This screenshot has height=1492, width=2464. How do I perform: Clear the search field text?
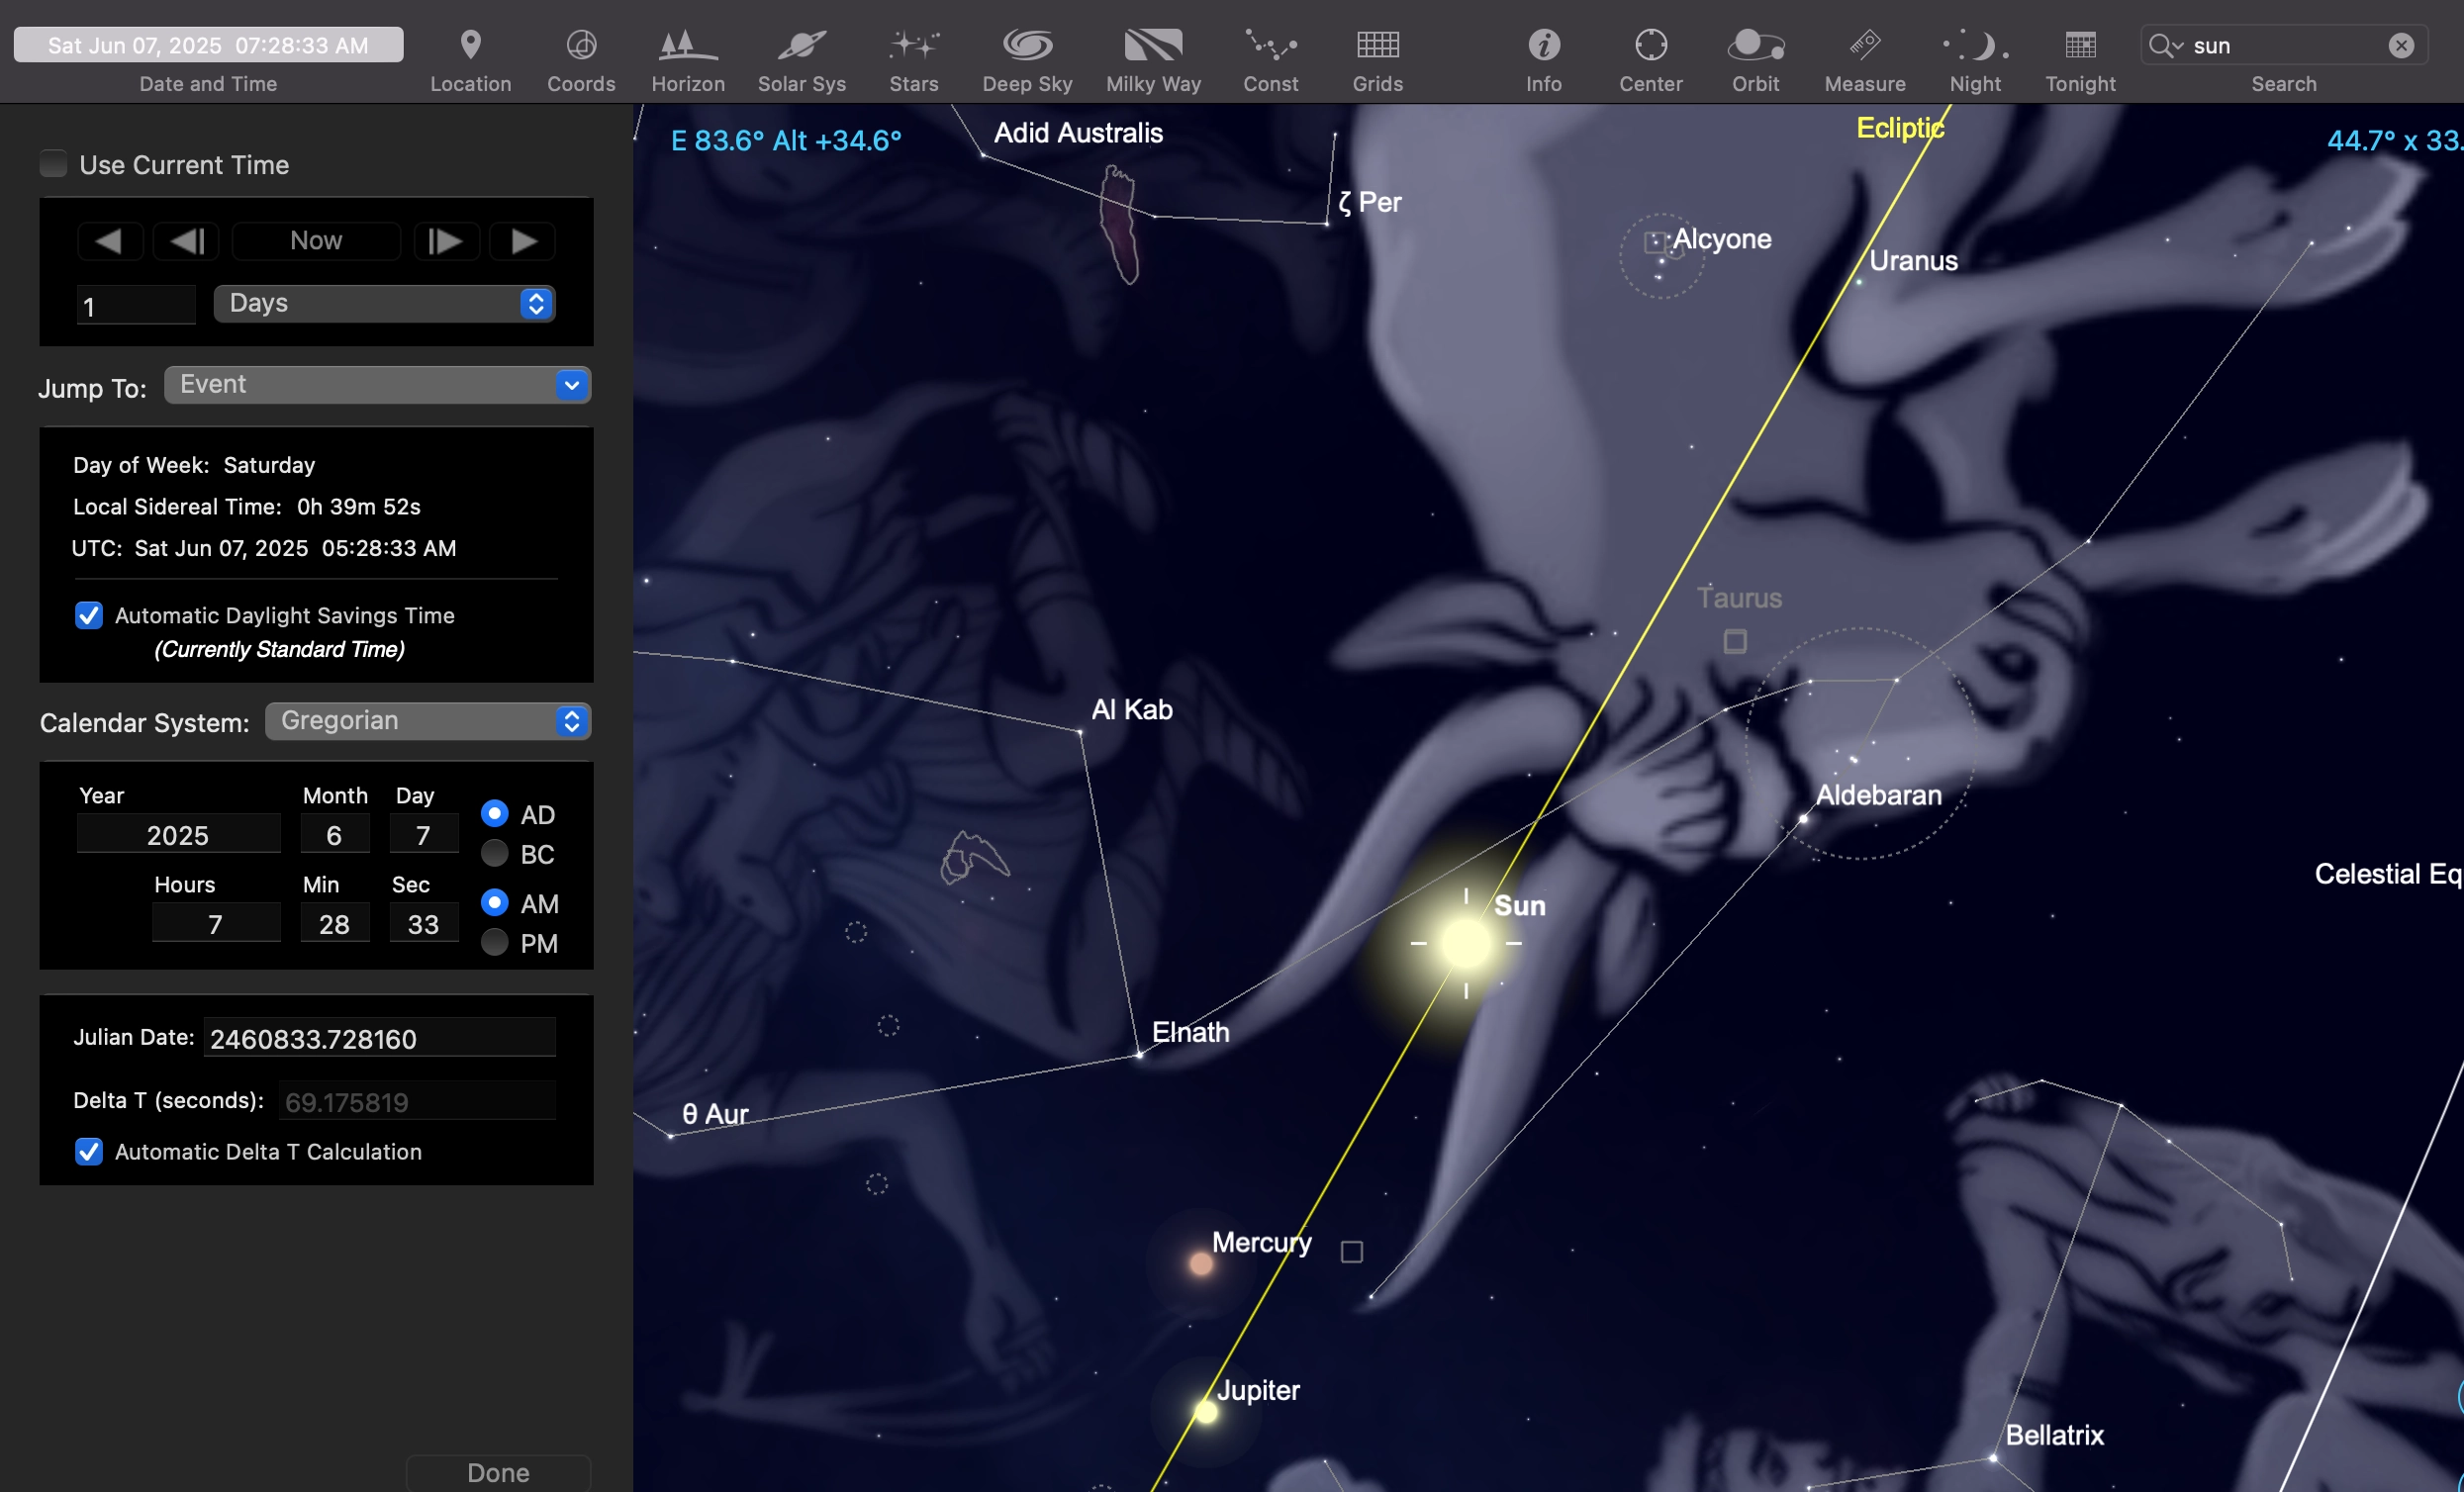pos(2400,46)
